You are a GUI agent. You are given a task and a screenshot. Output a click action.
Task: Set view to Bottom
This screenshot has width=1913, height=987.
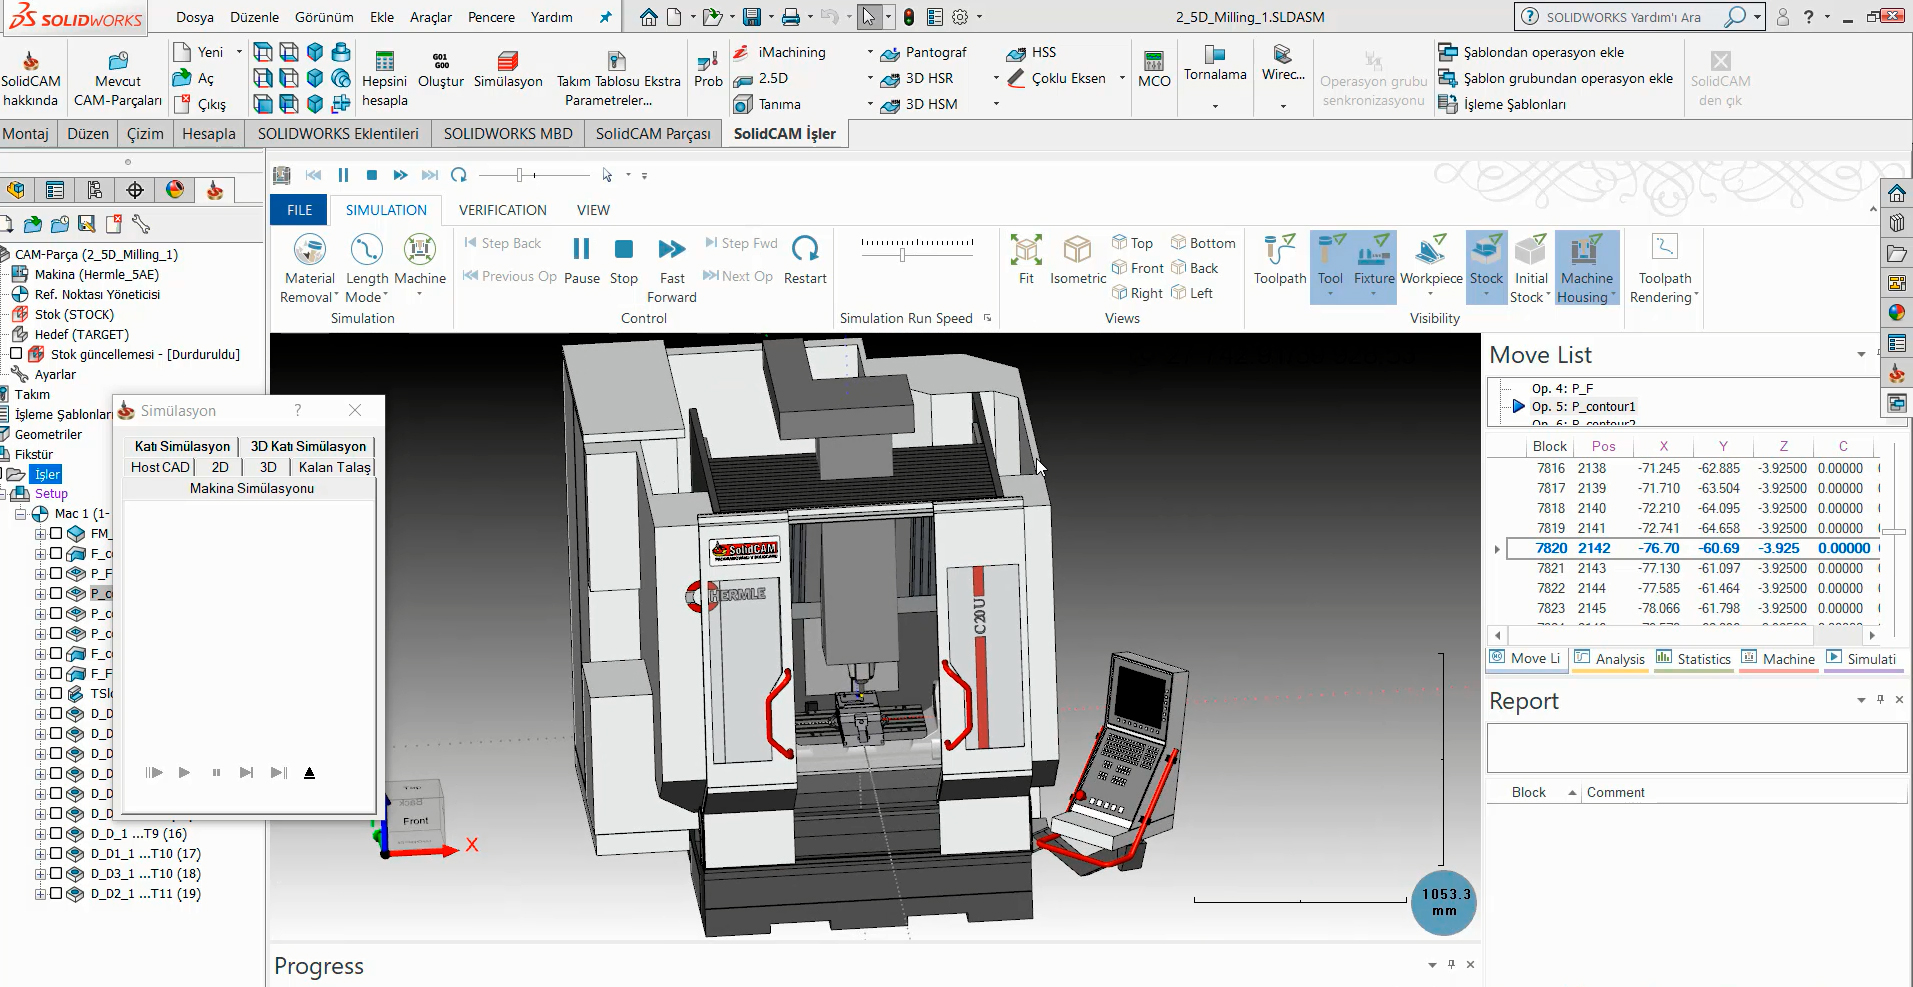click(x=1203, y=243)
